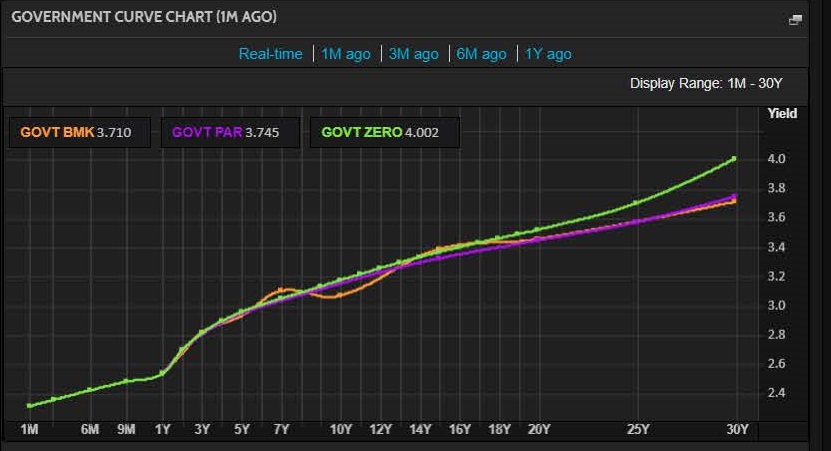Click the Yield axis label
The image size is (831, 451).
pyautogui.click(x=782, y=113)
